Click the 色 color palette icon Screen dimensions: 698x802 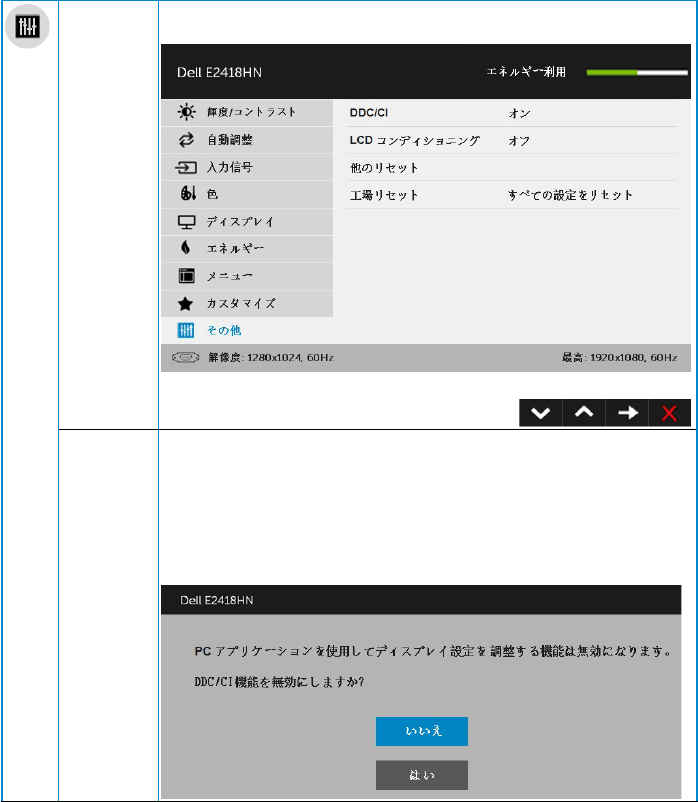click(x=188, y=193)
